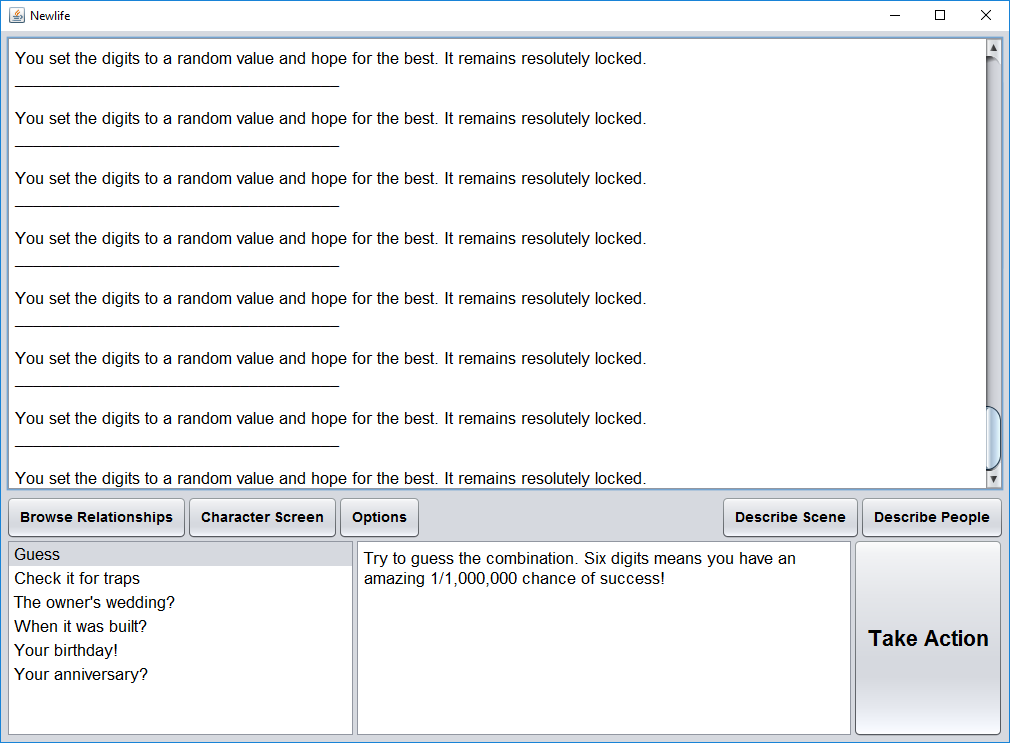Click the story log scroll up arrow

coord(993,47)
